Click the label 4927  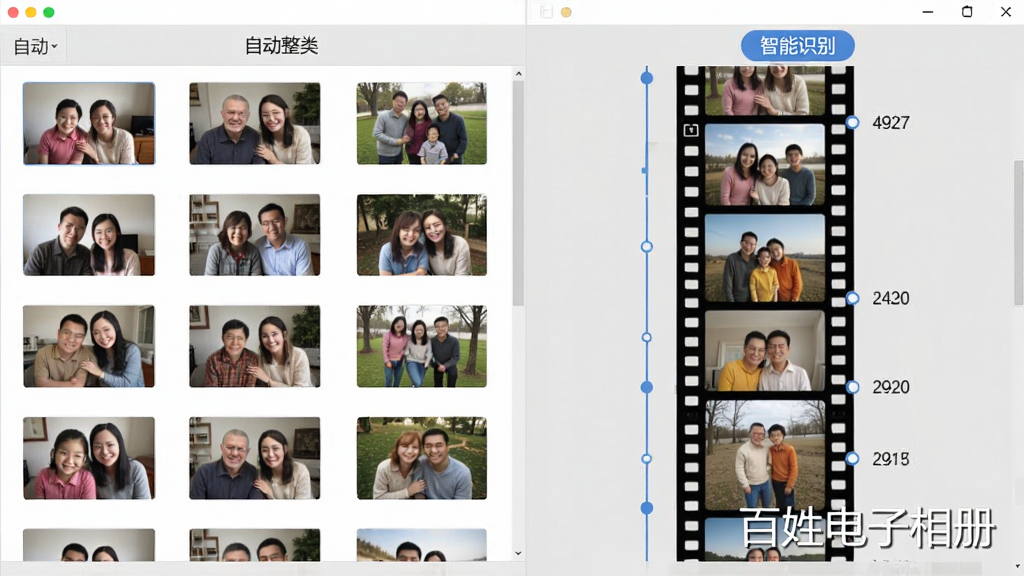[x=891, y=123]
